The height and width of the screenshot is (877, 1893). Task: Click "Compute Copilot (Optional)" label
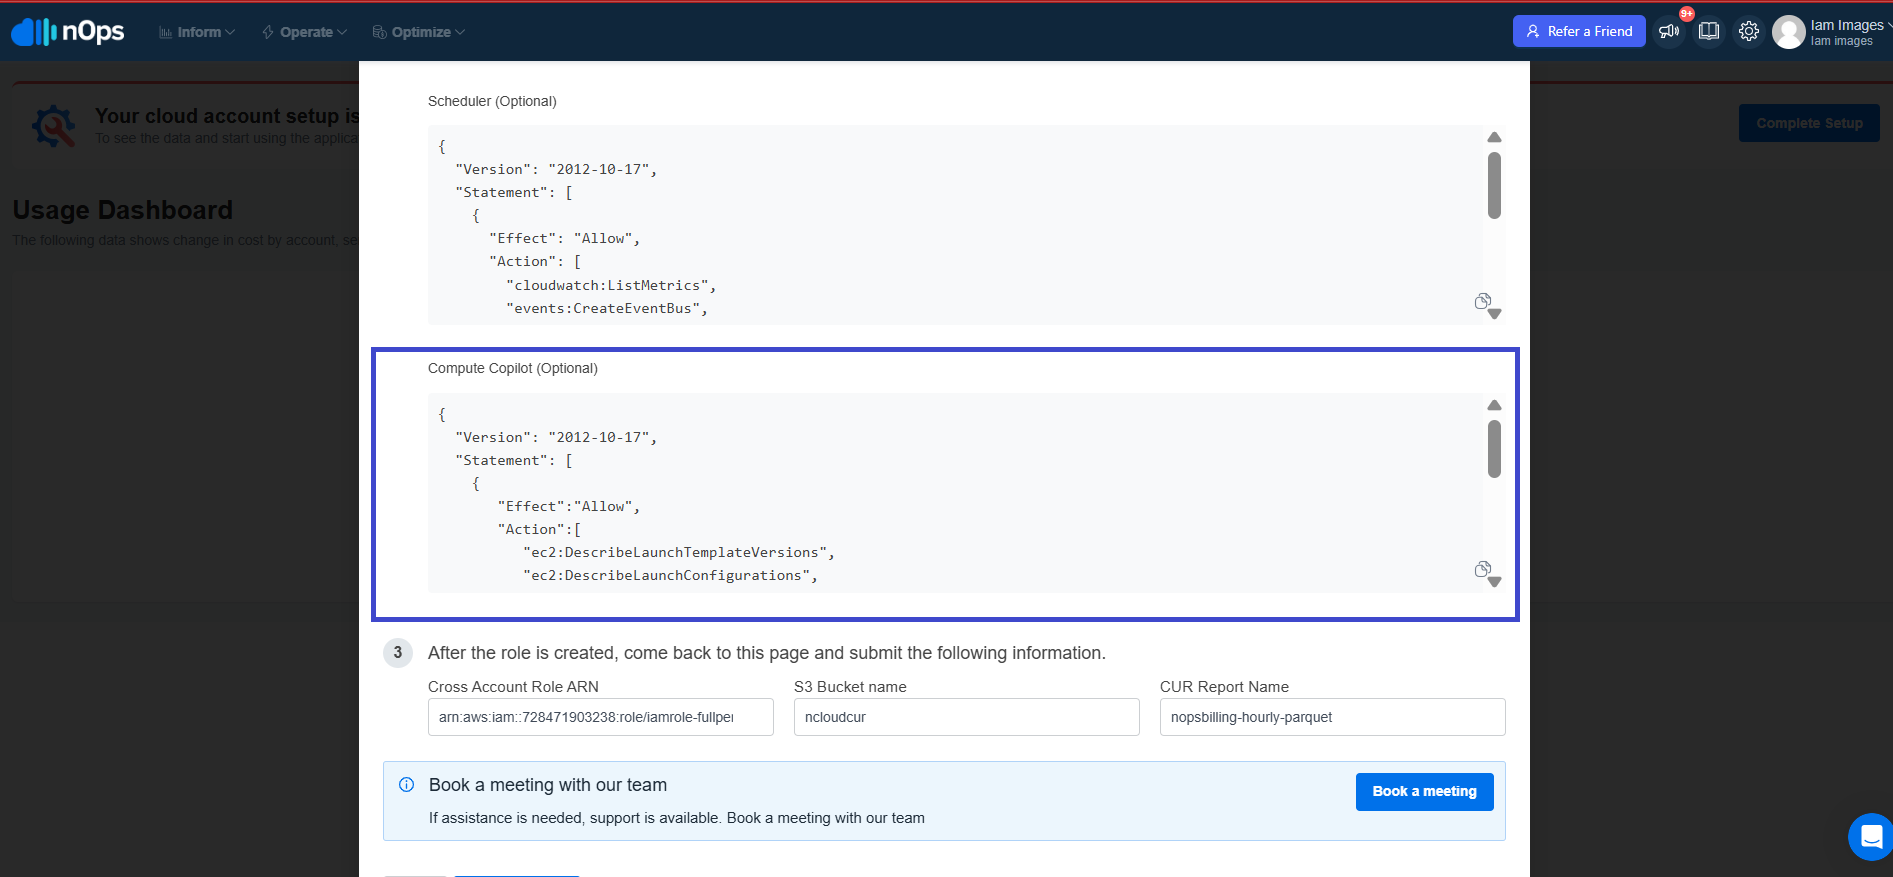513,368
